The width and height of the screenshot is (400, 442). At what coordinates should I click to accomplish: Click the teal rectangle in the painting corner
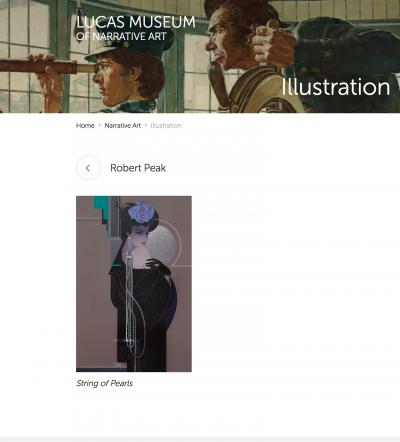pyautogui.click(x=101, y=207)
